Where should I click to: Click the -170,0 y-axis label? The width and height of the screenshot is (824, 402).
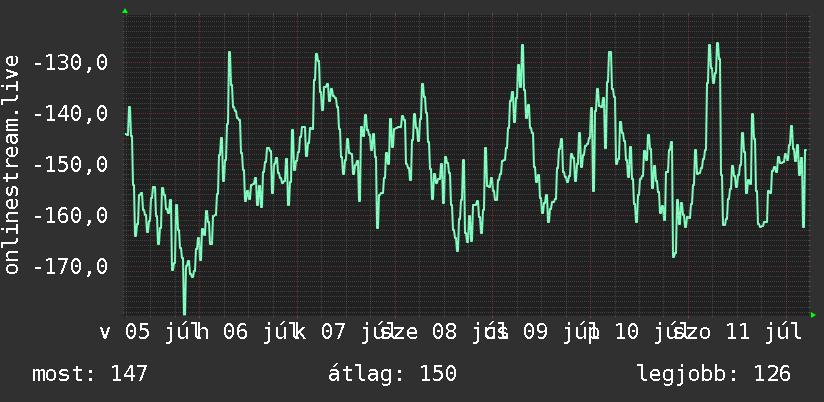[x=70, y=266]
